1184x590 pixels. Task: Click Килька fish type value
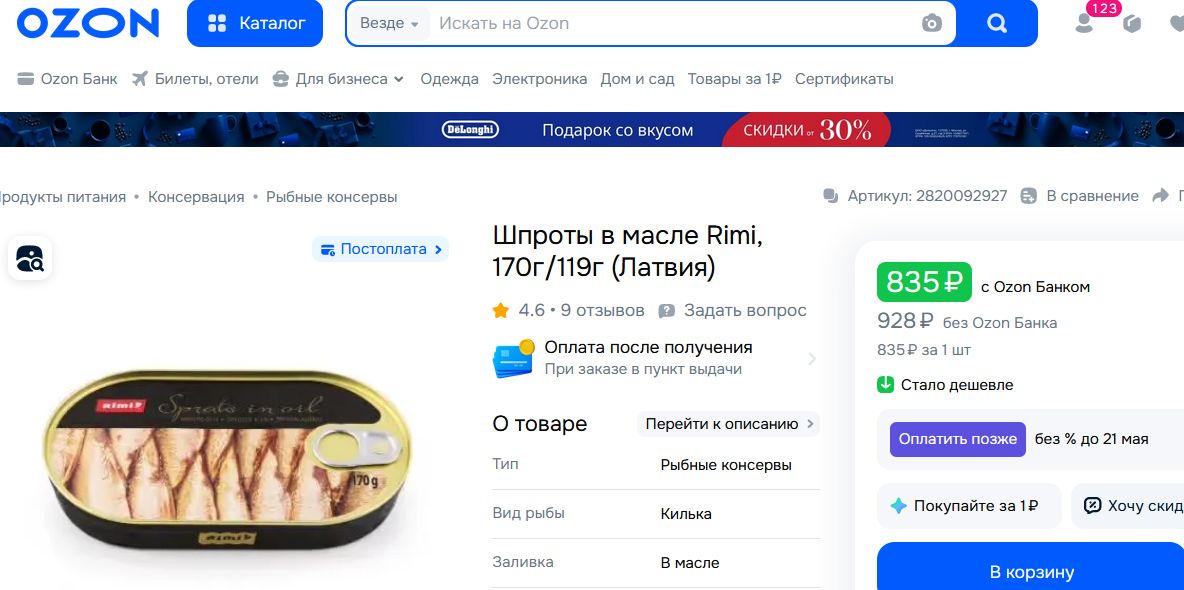pyautogui.click(x=686, y=514)
